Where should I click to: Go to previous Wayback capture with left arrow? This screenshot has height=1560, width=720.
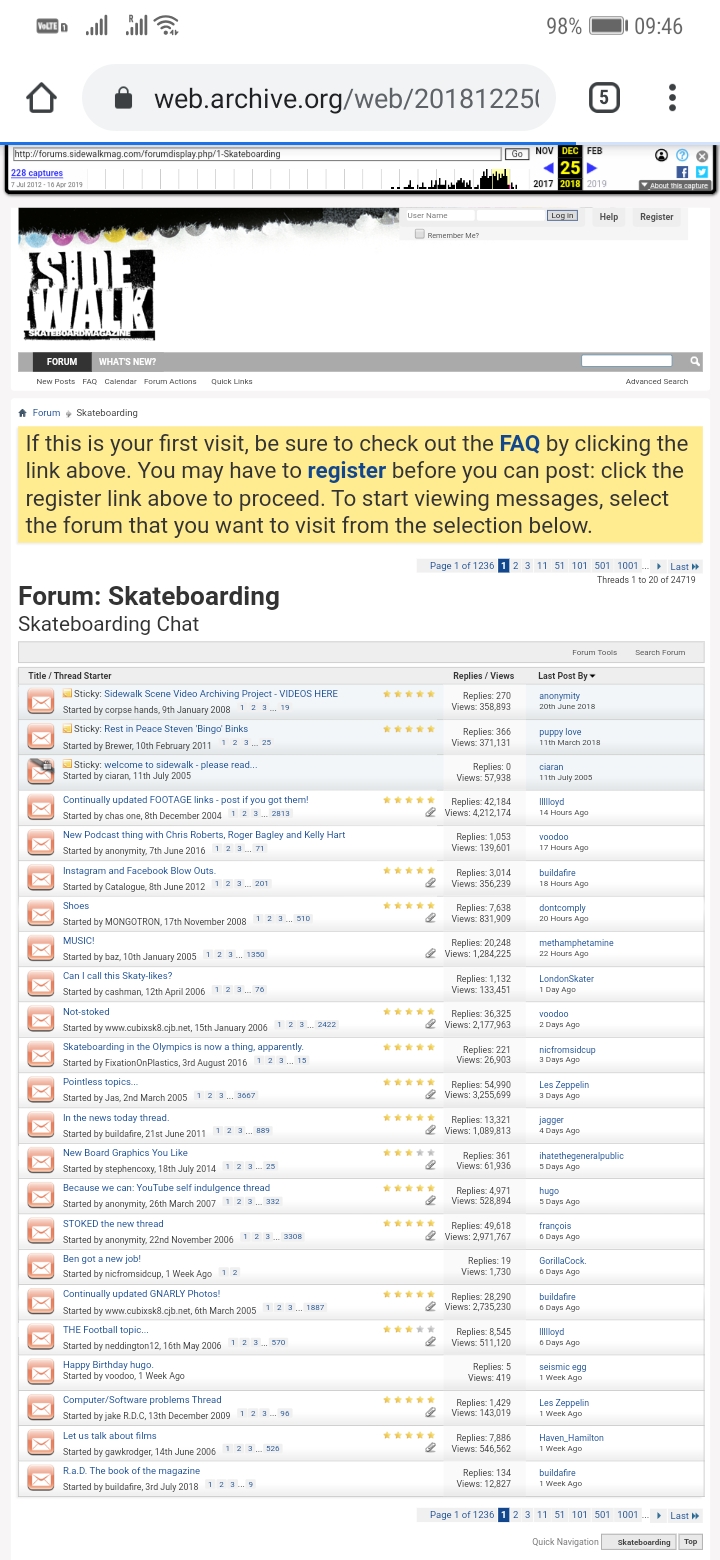(548, 168)
